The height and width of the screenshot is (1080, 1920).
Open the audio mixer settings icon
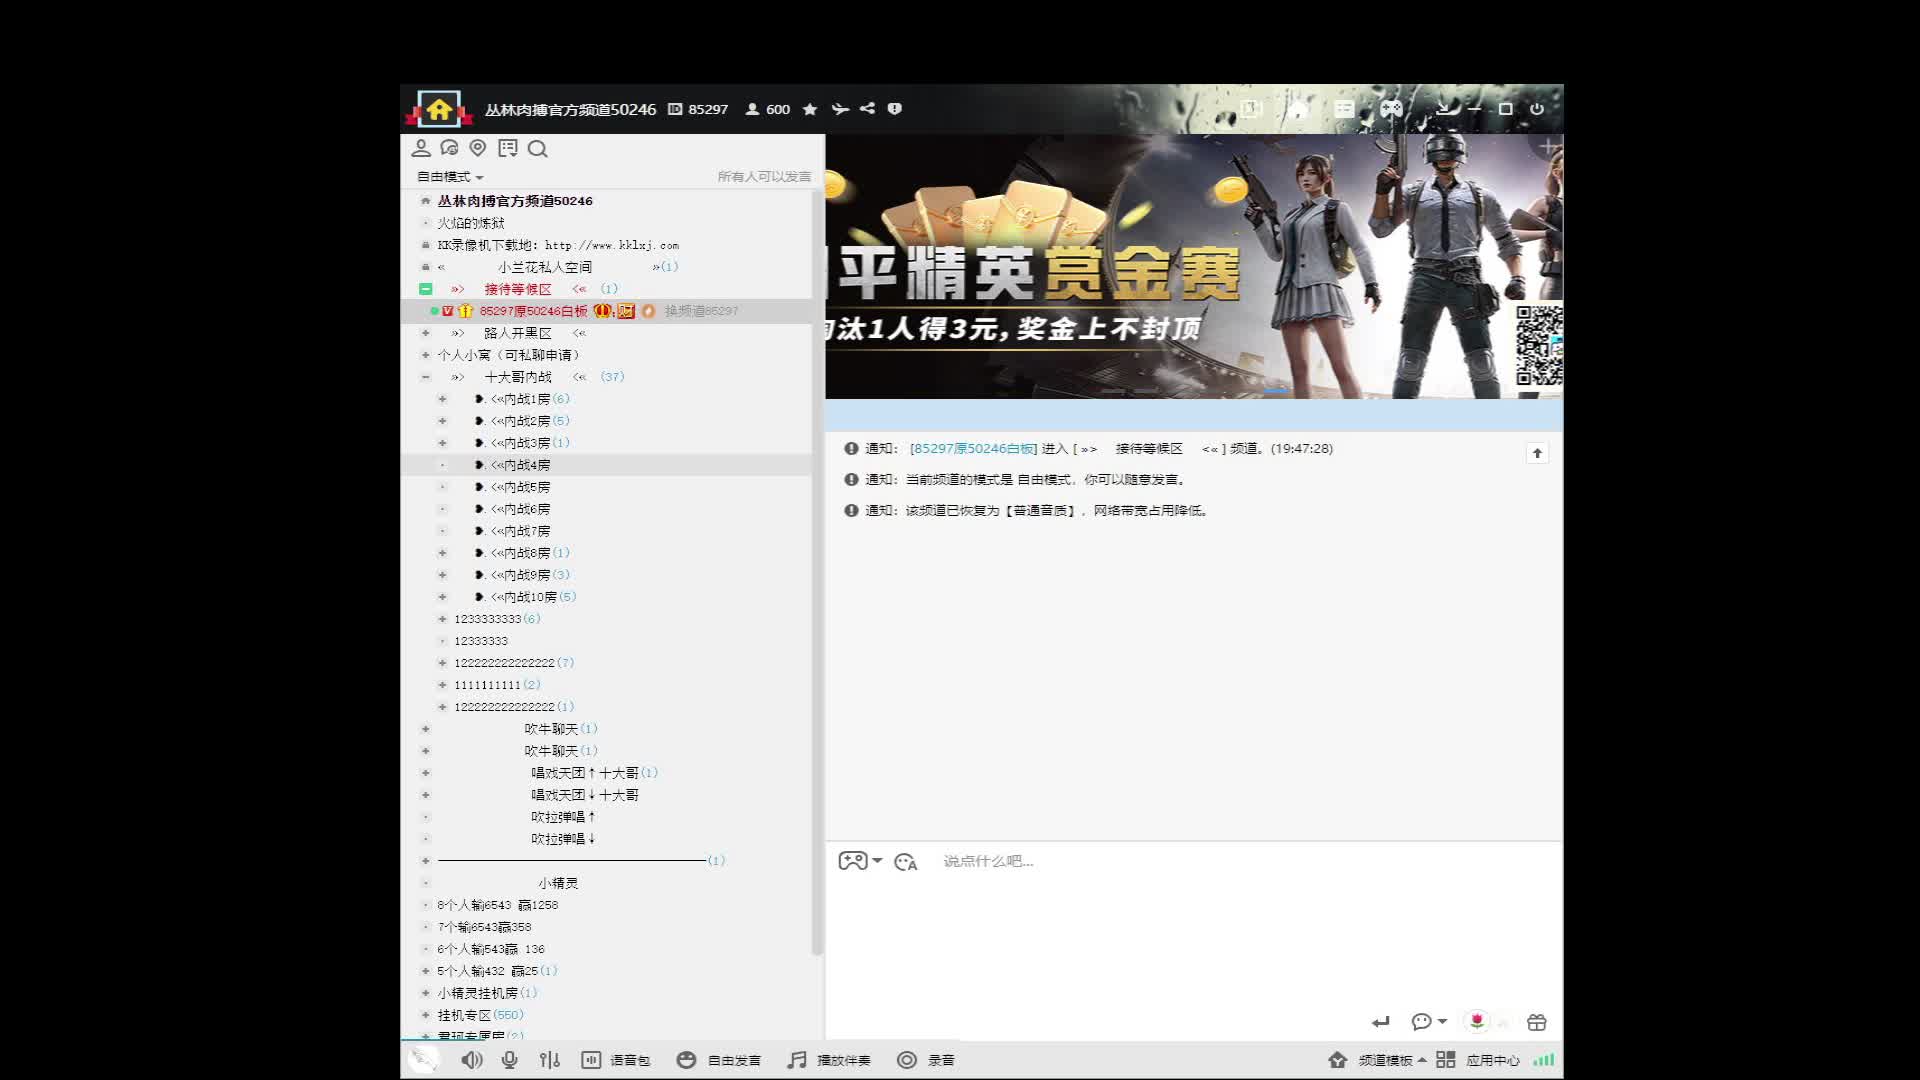(x=550, y=1060)
